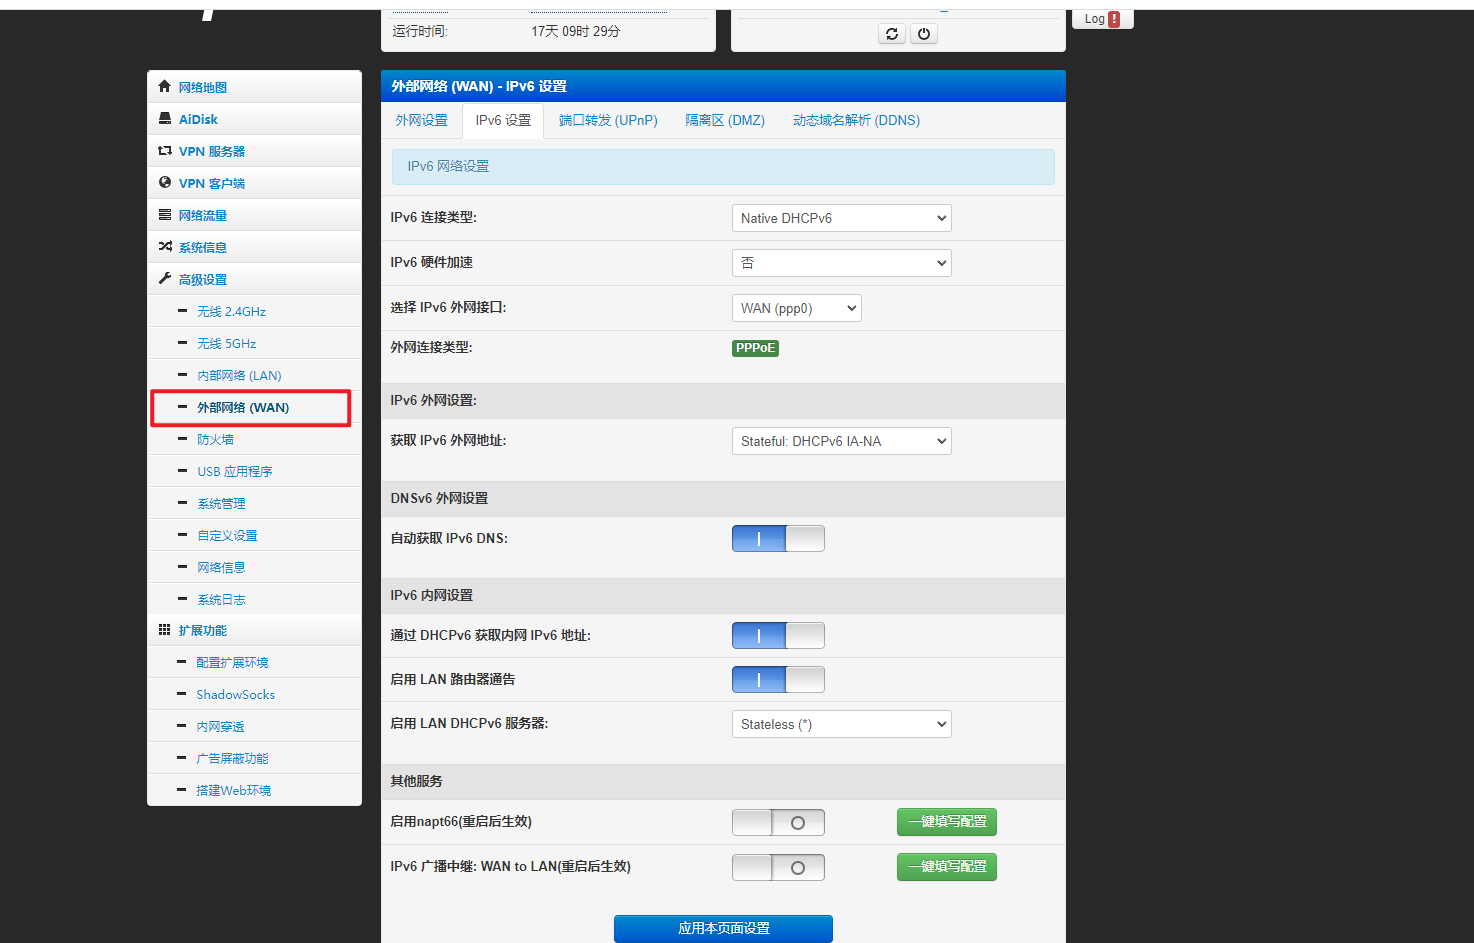Enable IPv6 广播中继 WAN to LAN switch
1474x943 pixels.
tap(778, 867)
